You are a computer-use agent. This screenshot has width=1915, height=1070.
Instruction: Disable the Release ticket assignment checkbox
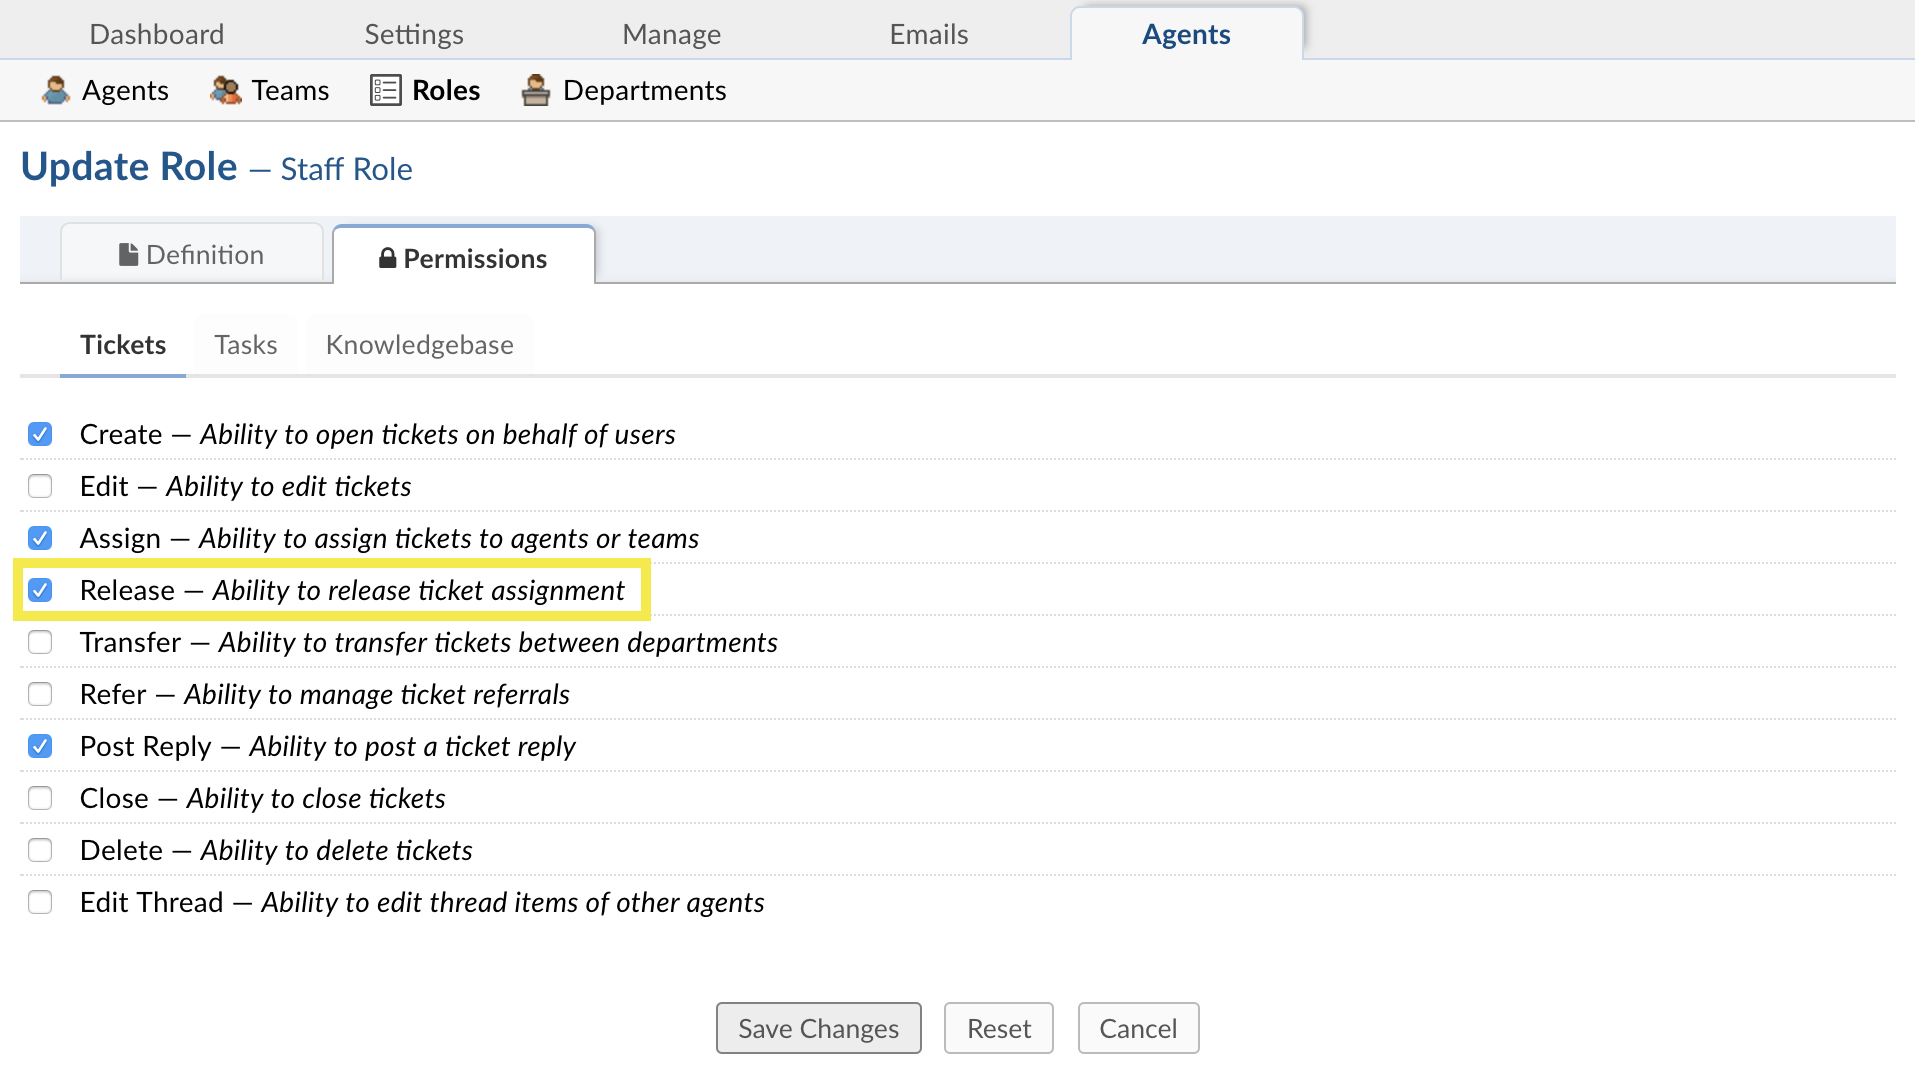click(40, 590)
